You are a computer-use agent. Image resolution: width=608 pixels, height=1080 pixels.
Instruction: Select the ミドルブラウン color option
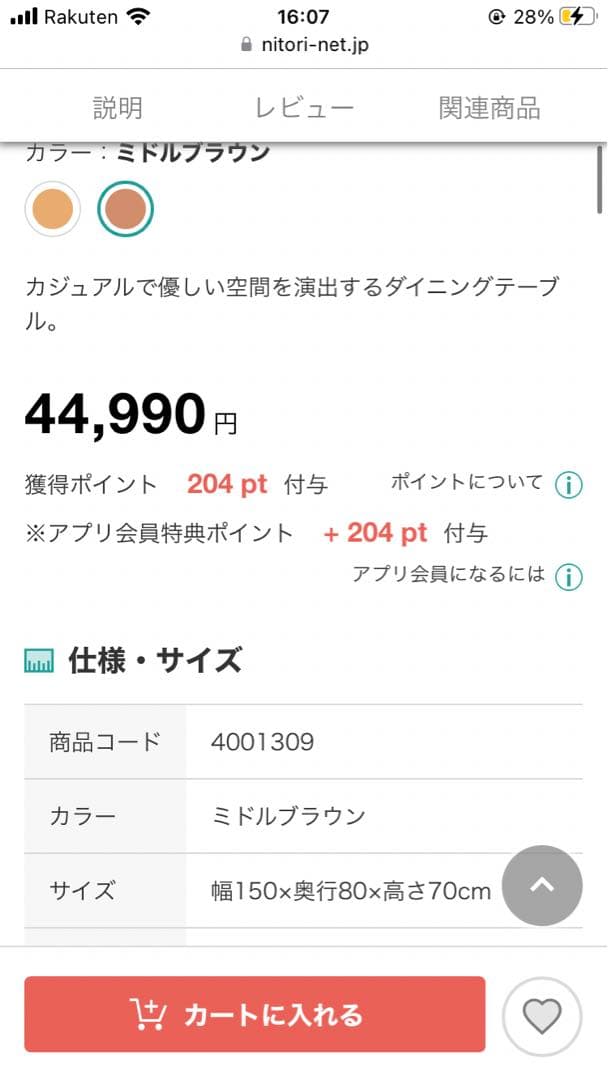[x=125, y=207]
